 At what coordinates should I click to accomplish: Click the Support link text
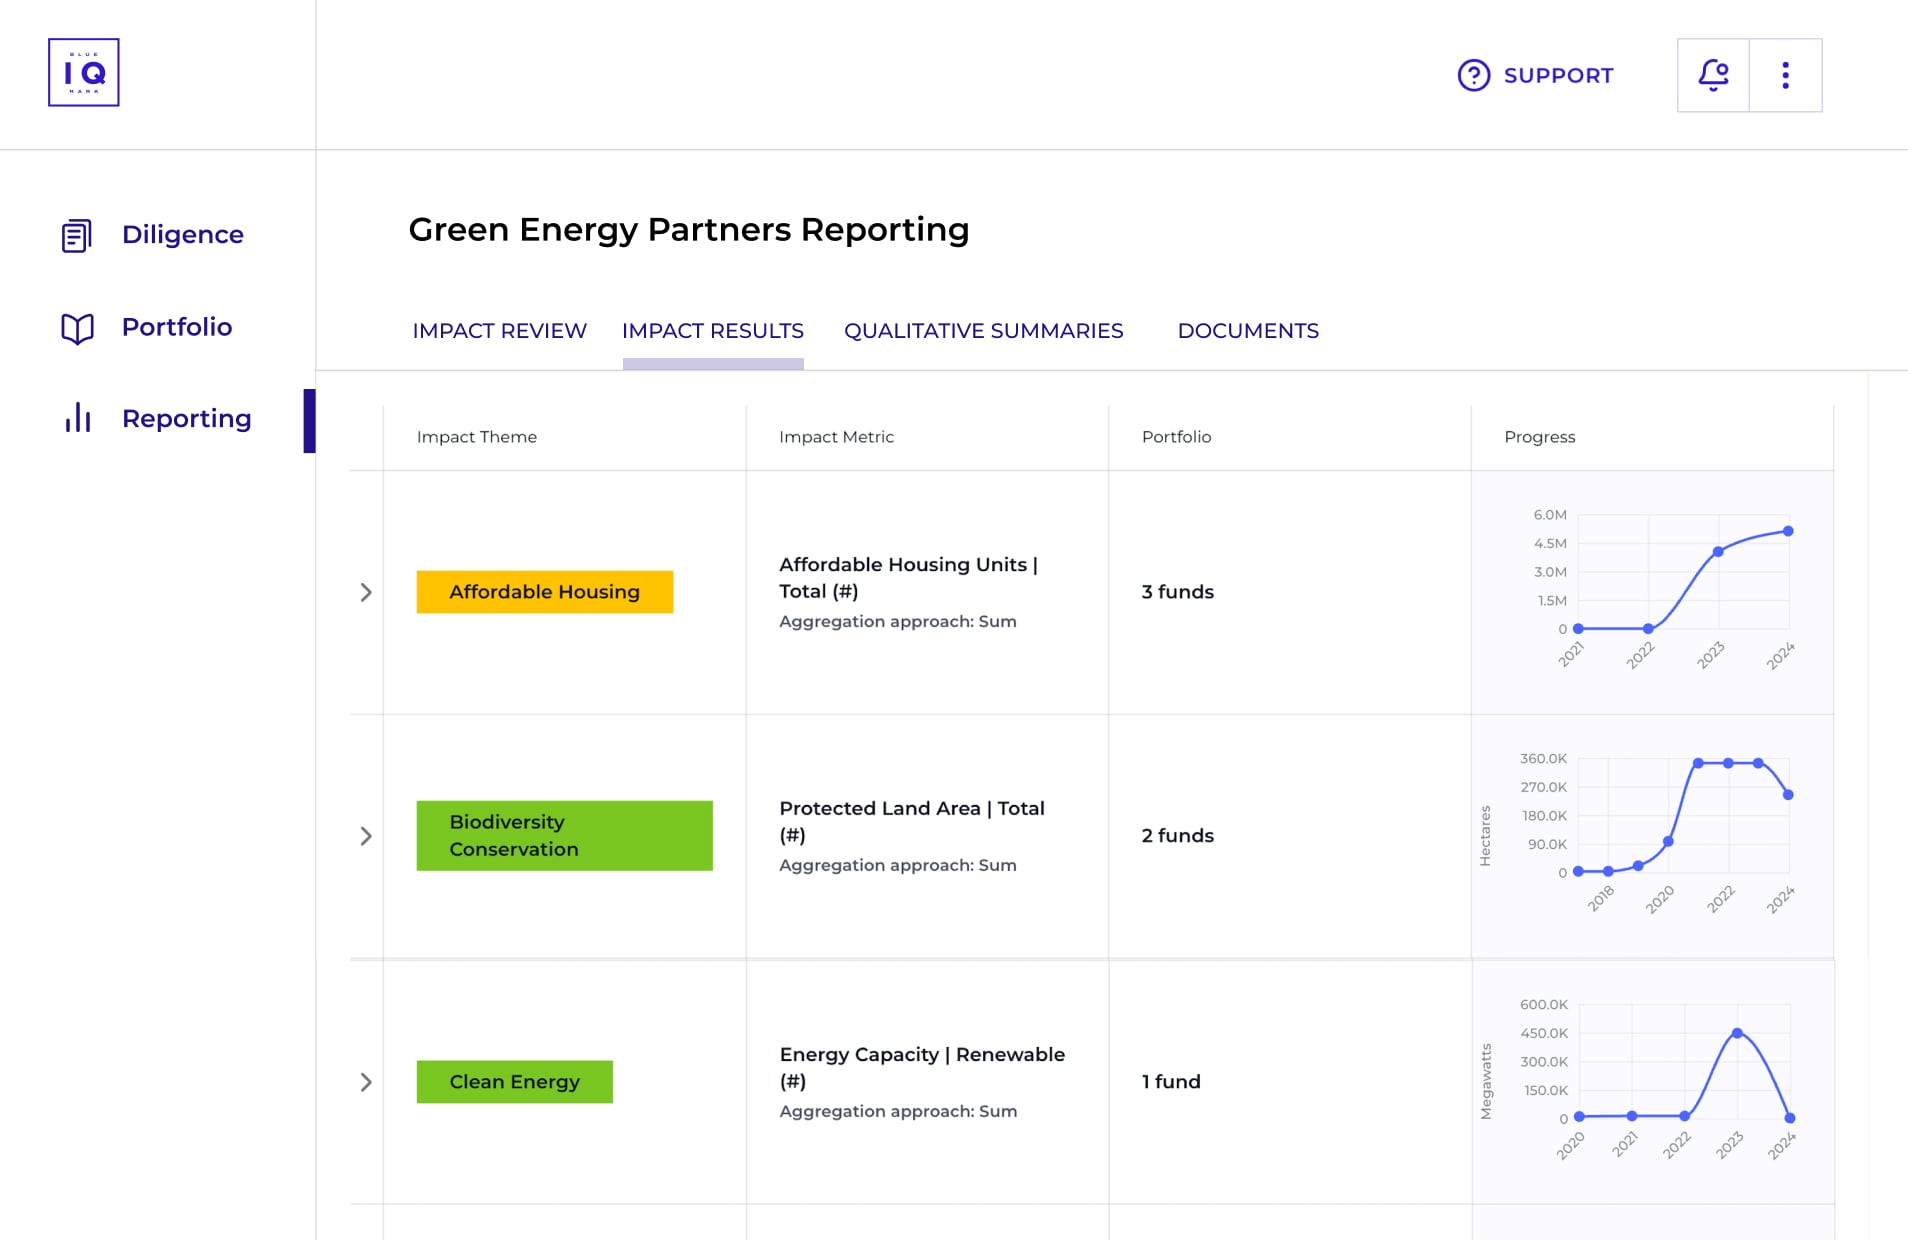click(x=1558, y=76)
